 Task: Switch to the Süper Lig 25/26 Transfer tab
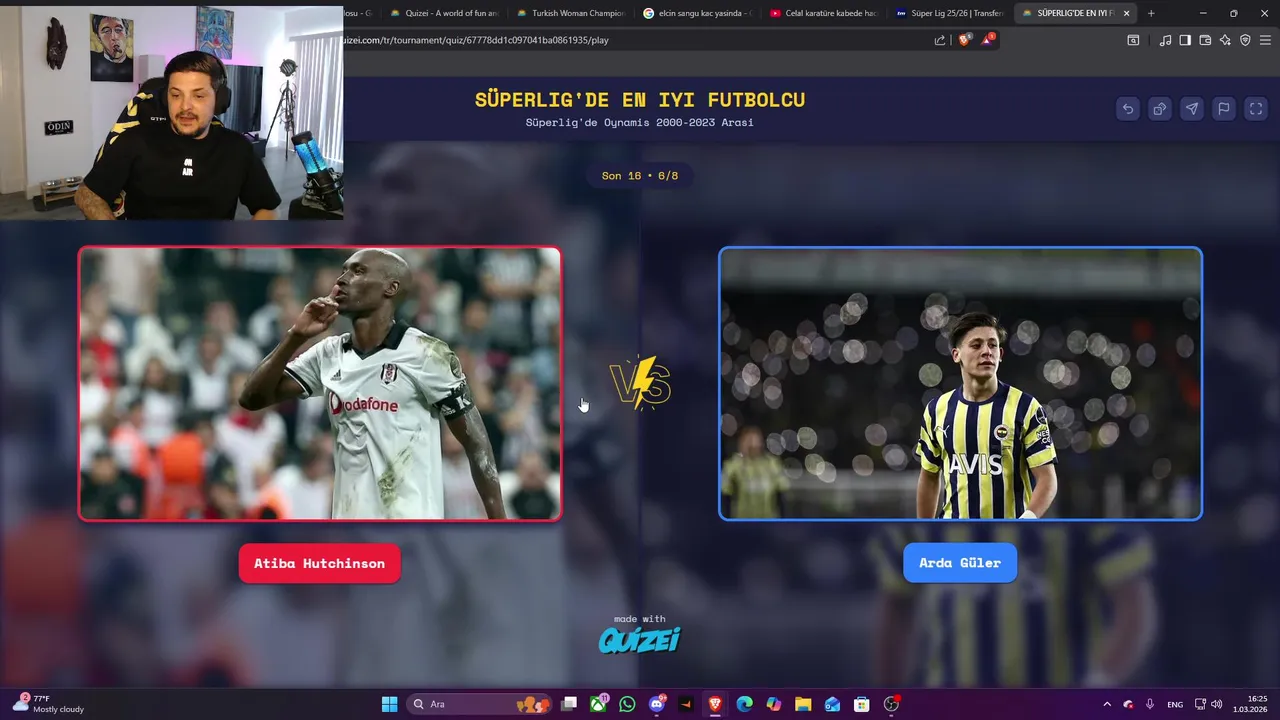click(949, 13)
